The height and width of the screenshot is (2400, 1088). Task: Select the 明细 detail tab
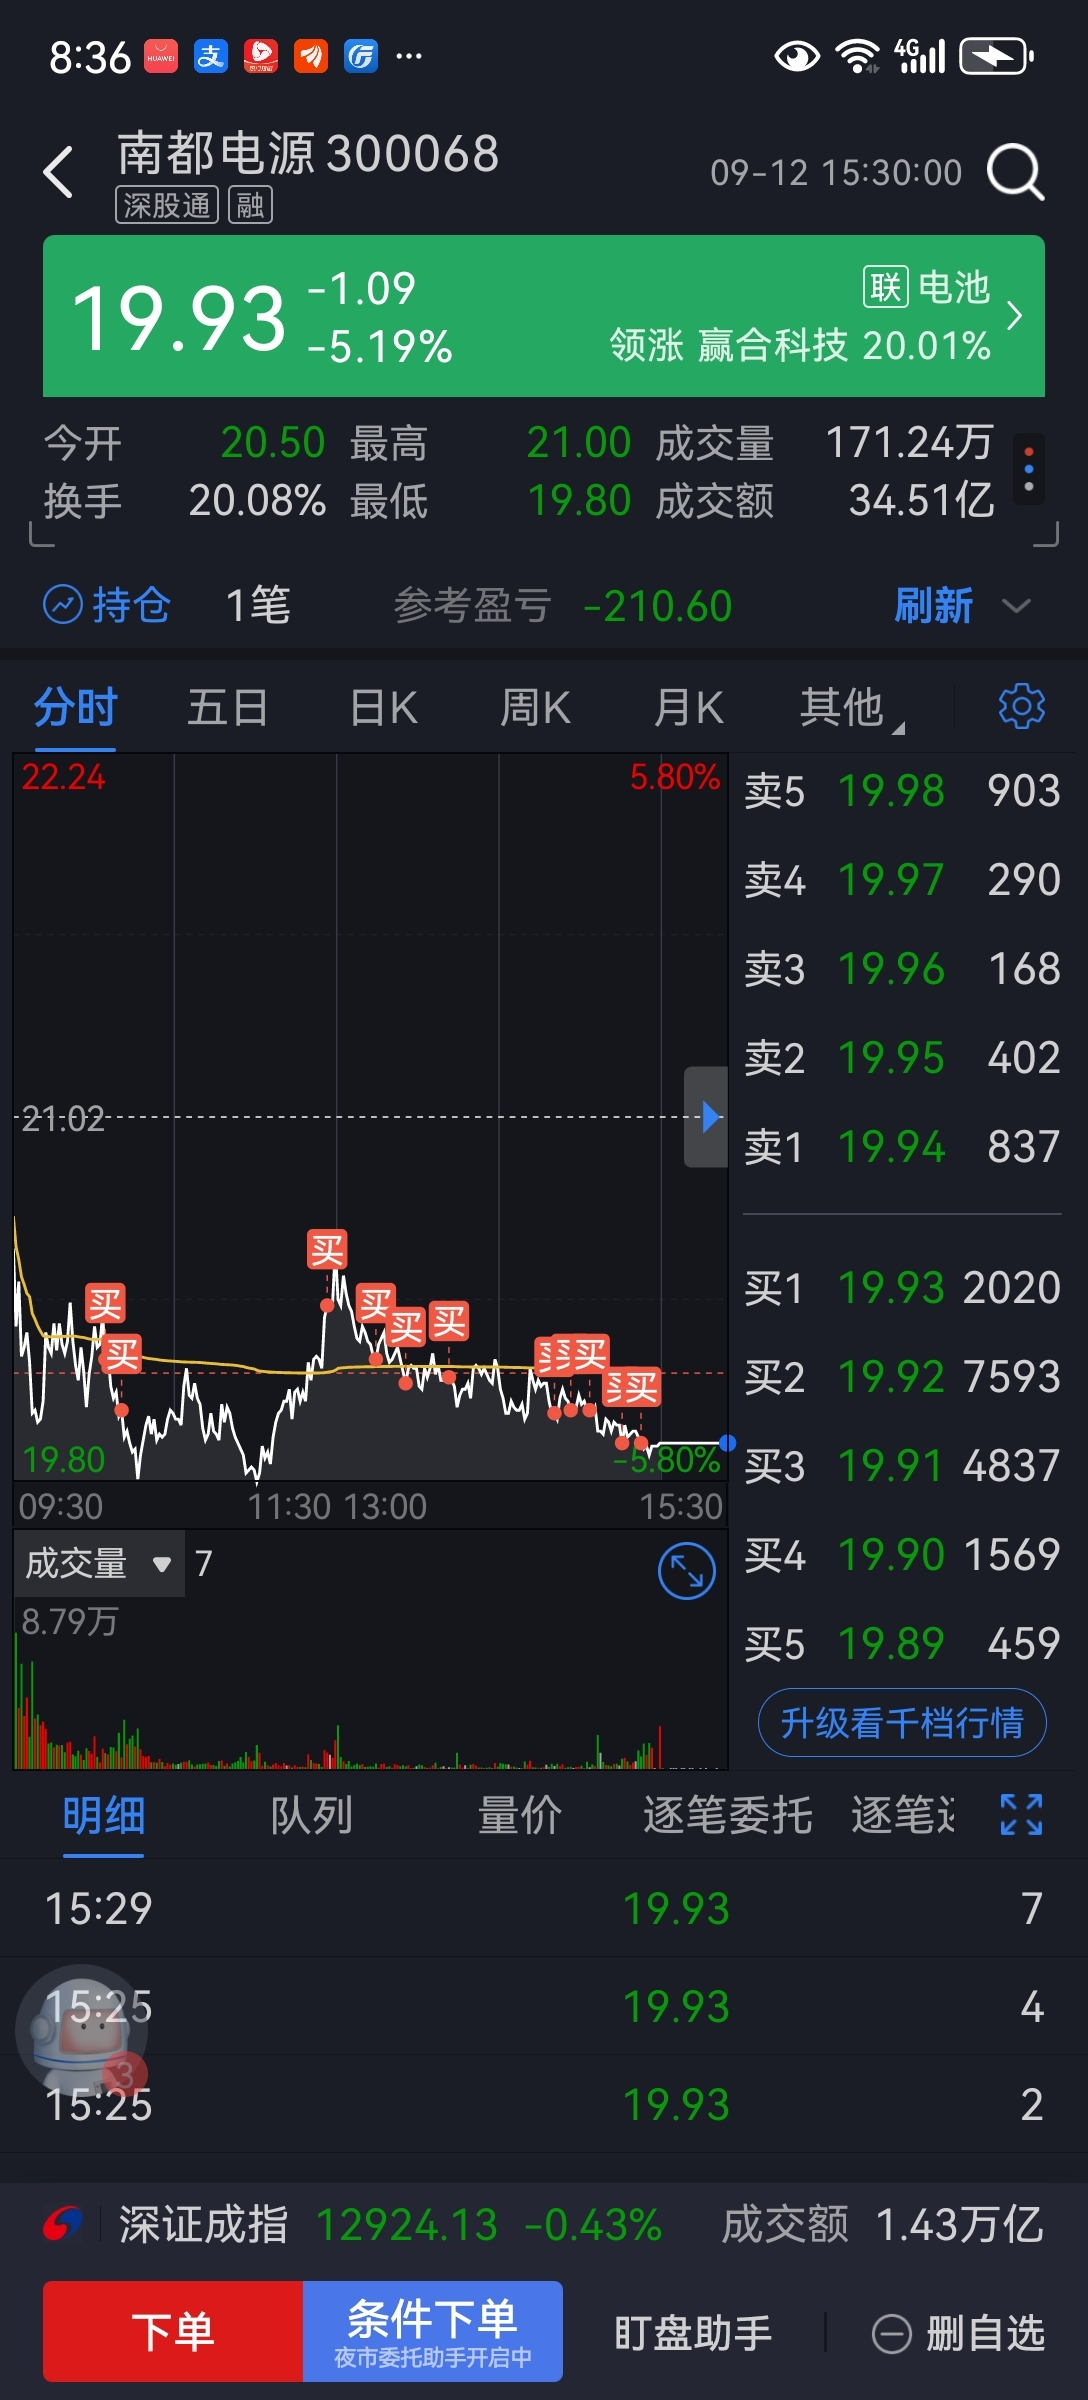tap(104, 1815)
